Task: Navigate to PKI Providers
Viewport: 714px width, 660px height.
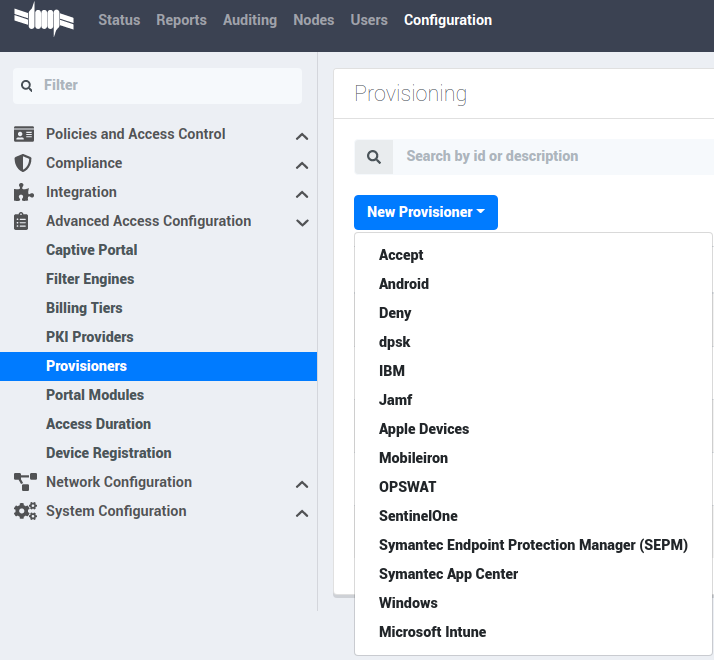Action: (x=90, y=337)
